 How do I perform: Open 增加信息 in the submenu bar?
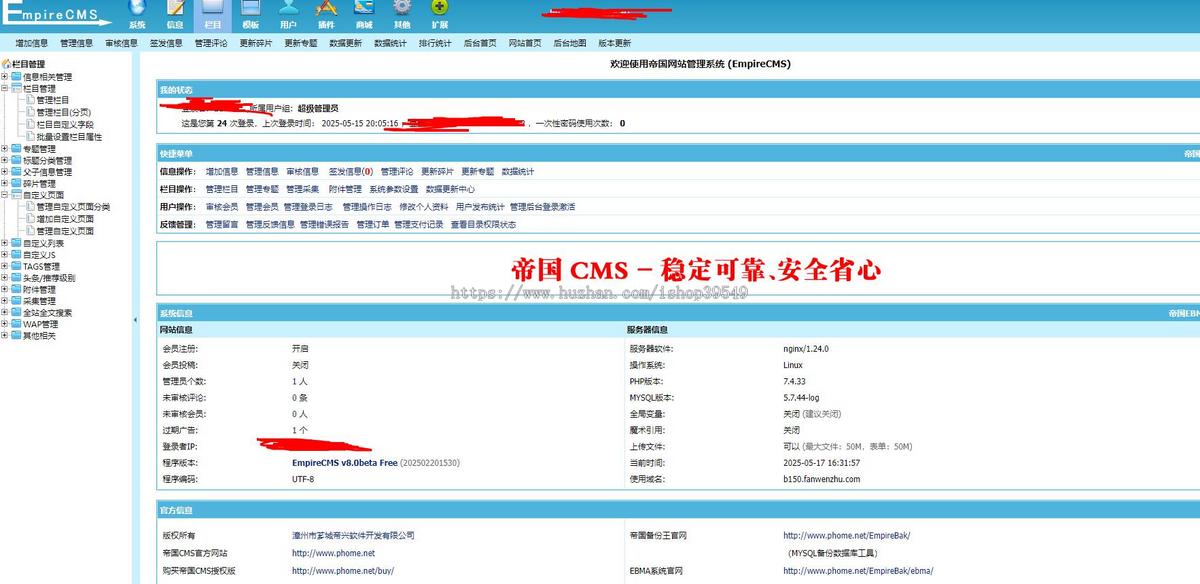click(31, 43)
